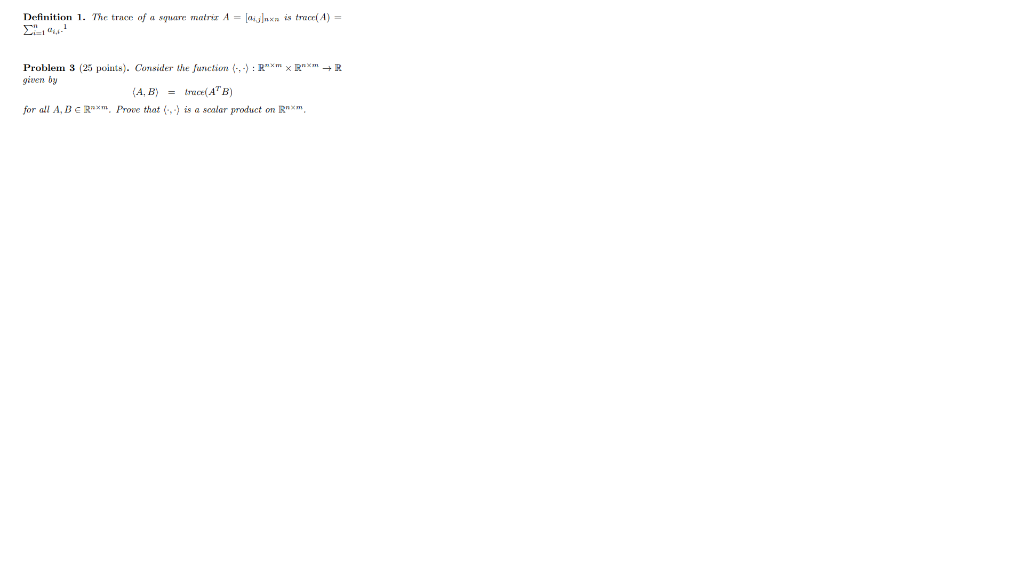Click the equals sign in the centered equation
This screenshot has width=1024, height=576.
[x=171, y=92]
